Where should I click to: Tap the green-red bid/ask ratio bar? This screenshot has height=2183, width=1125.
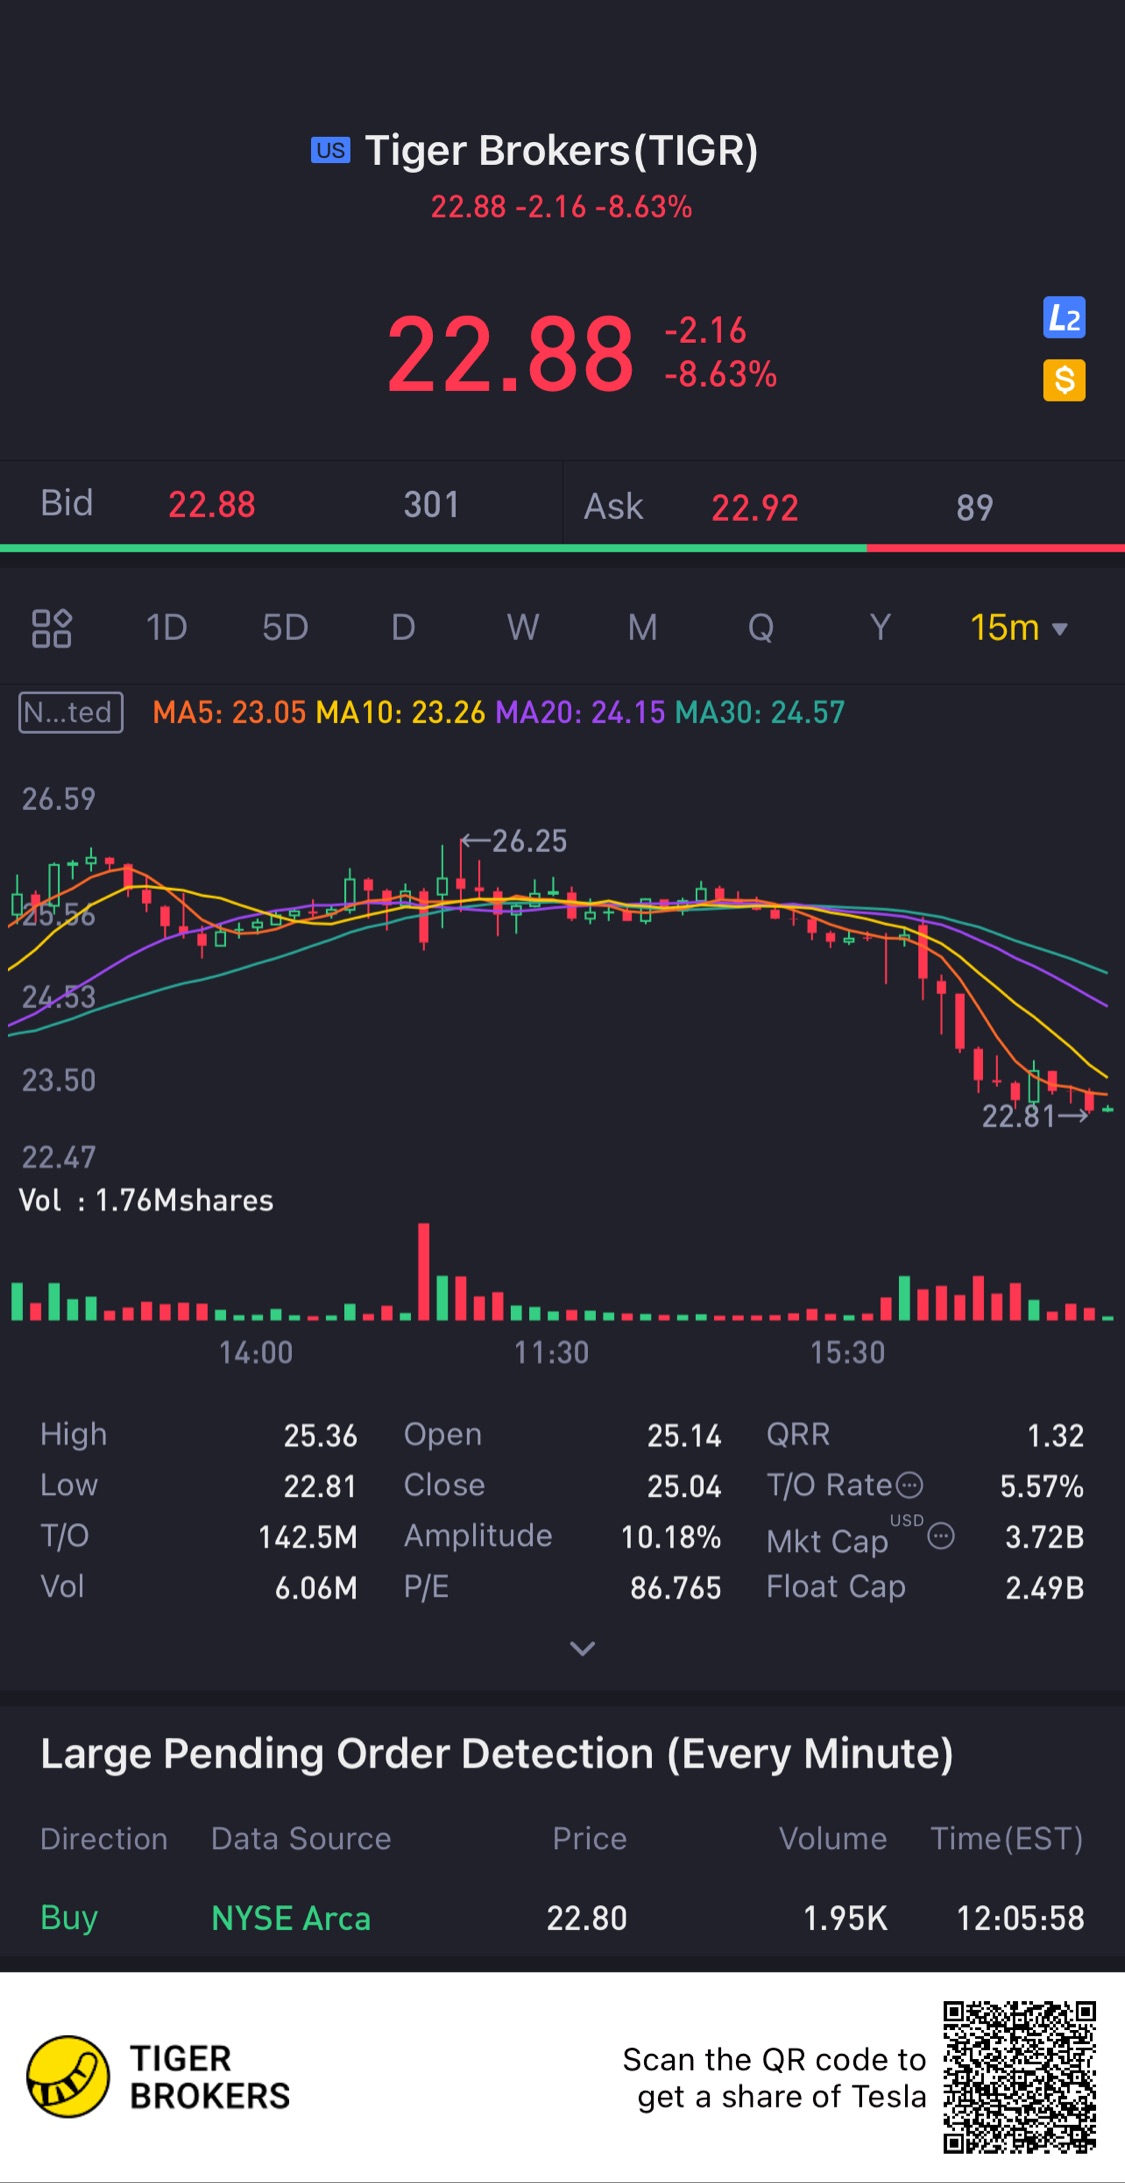click(x=562, y=548)
